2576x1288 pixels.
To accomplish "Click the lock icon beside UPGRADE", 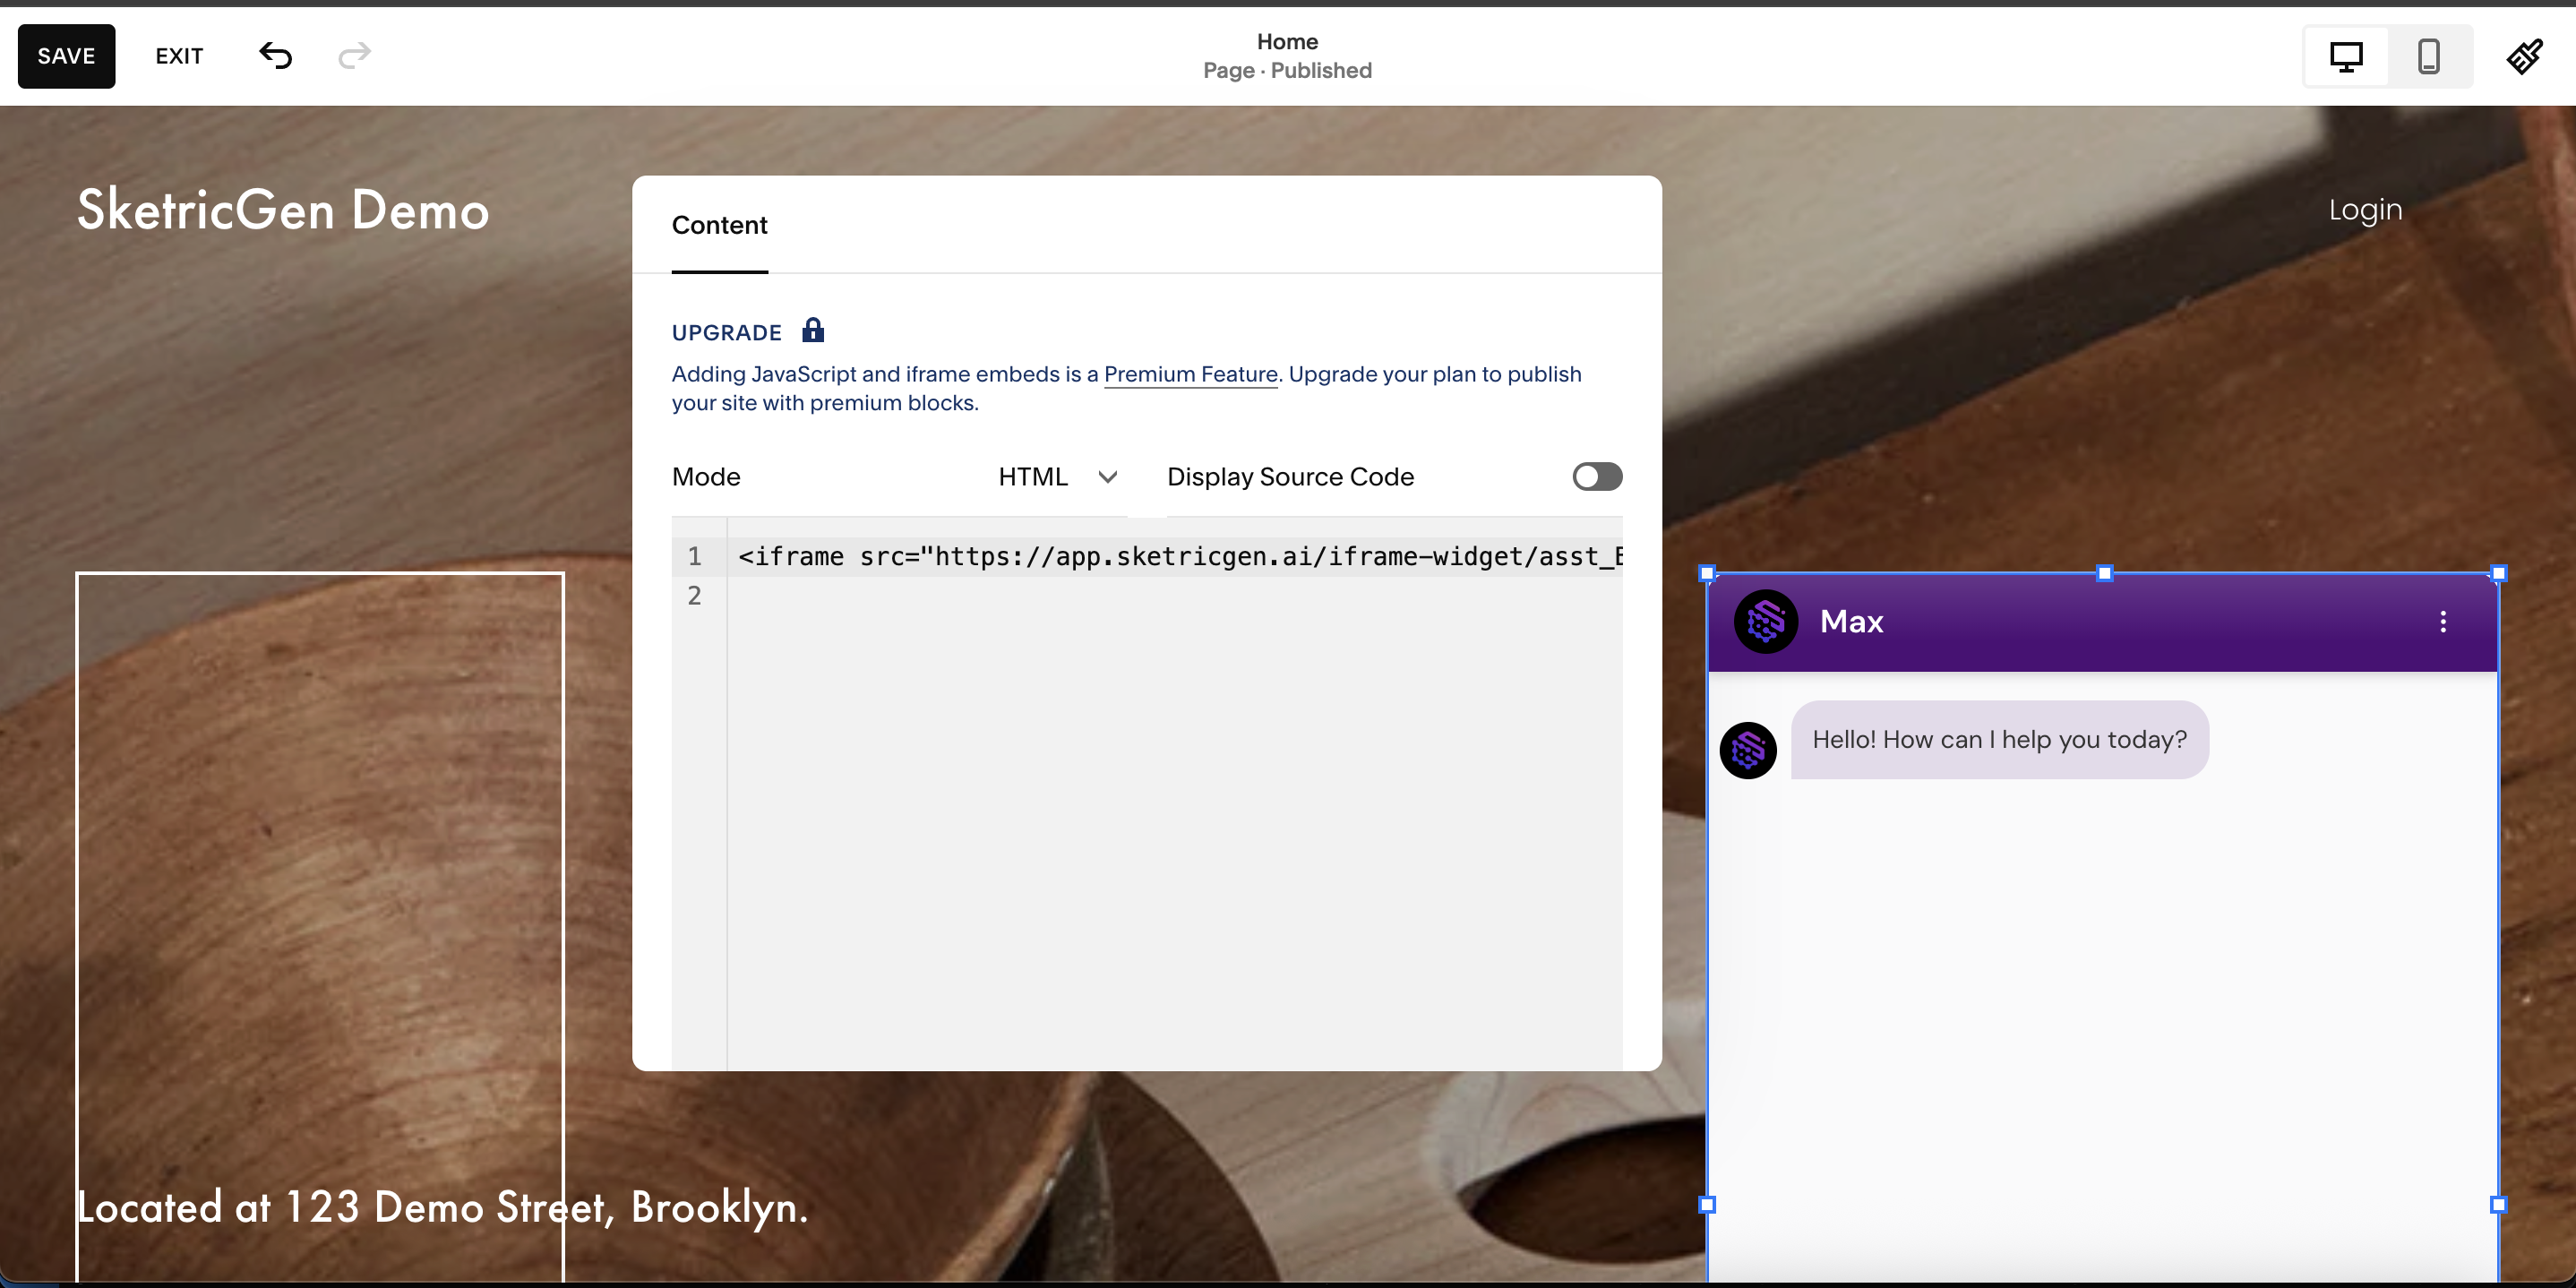I will click(813, 330).
